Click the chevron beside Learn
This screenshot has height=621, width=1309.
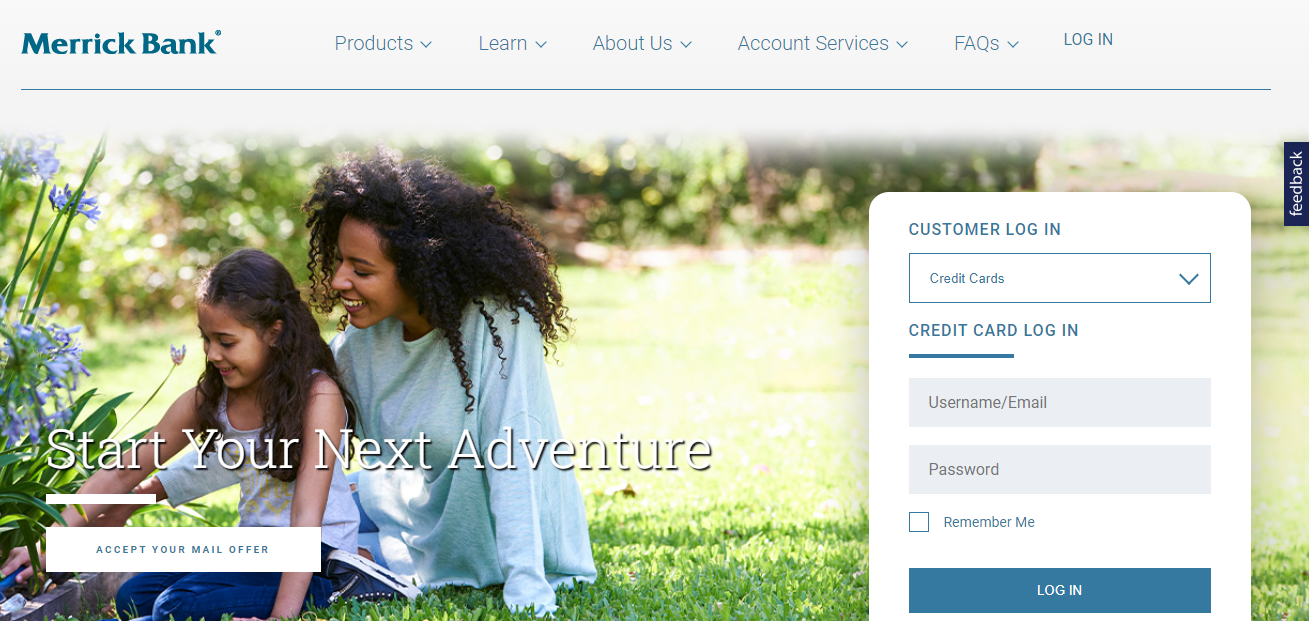pyautogui.click(x=541, y=44)
